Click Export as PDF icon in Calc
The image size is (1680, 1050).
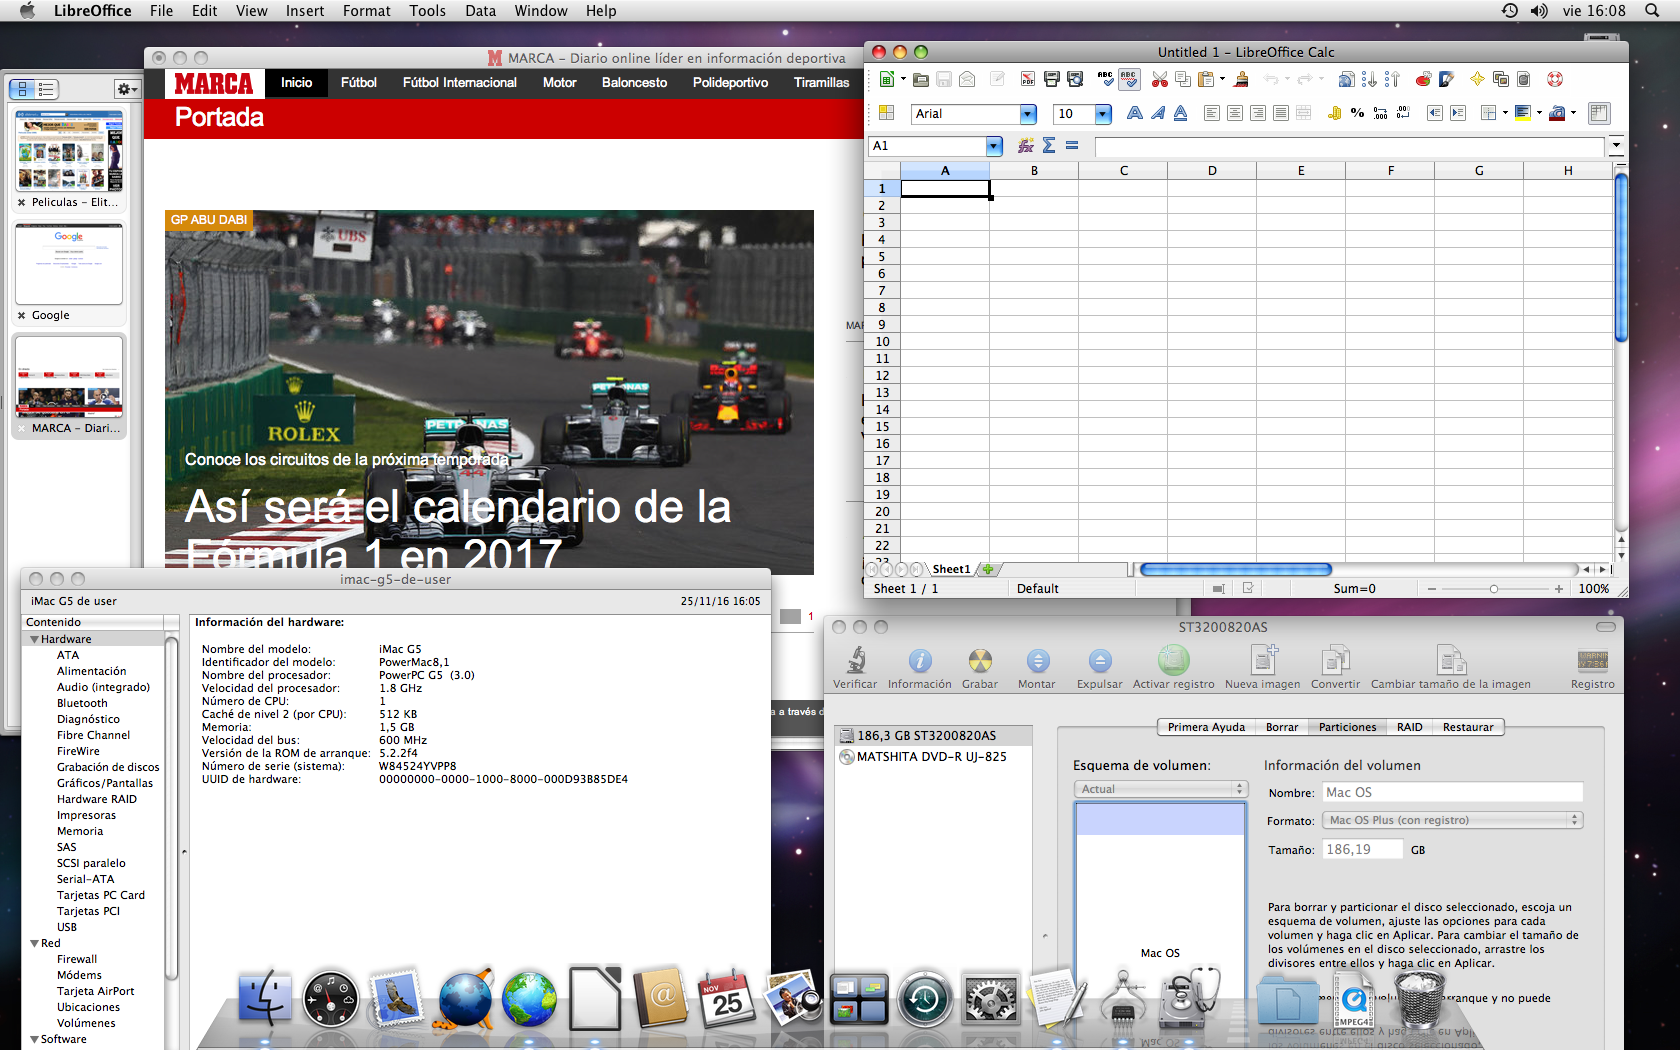click(x=1027, y=79)
